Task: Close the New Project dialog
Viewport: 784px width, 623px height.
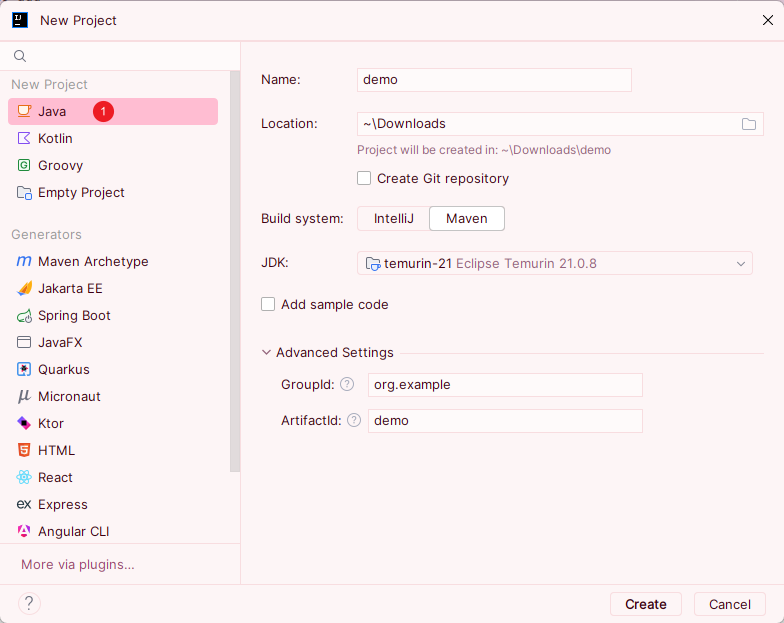Action: (x=768, y=20)
